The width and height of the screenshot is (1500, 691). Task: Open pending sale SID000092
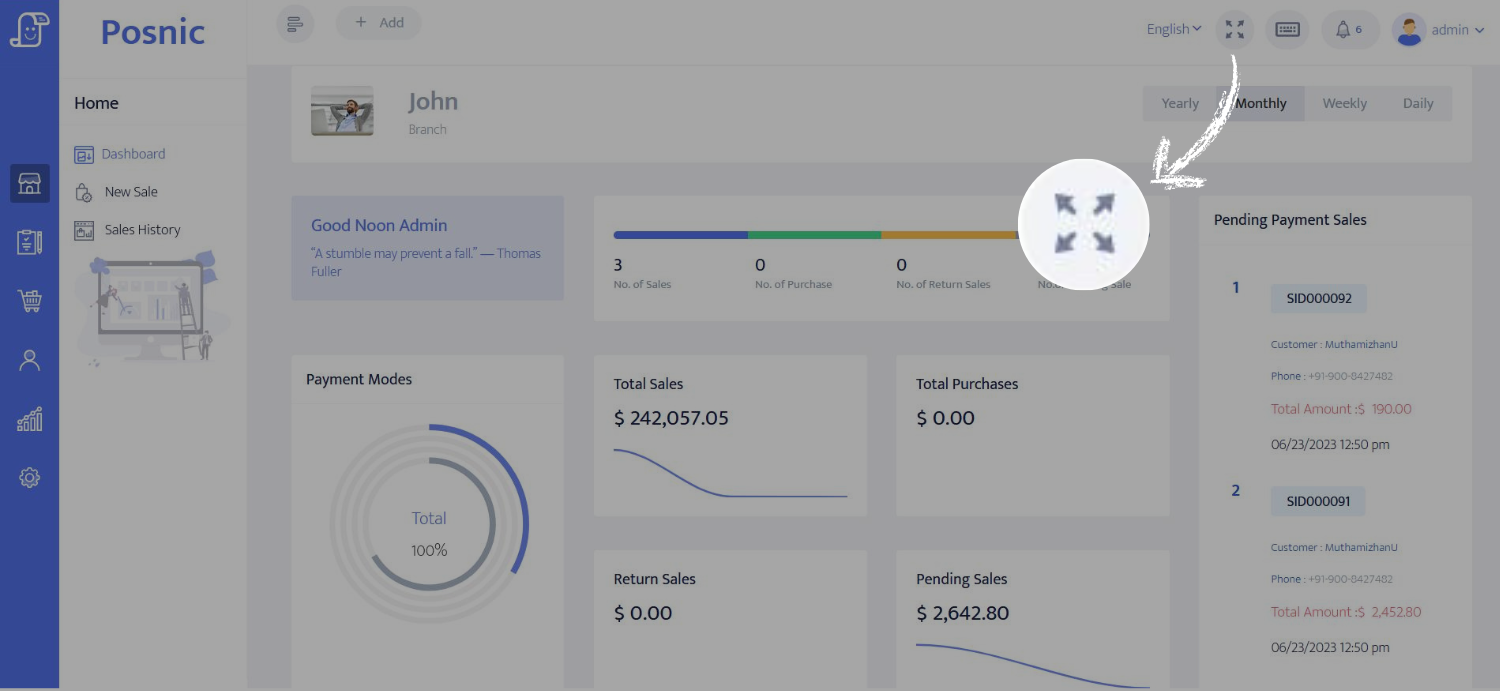[1318, 299]
